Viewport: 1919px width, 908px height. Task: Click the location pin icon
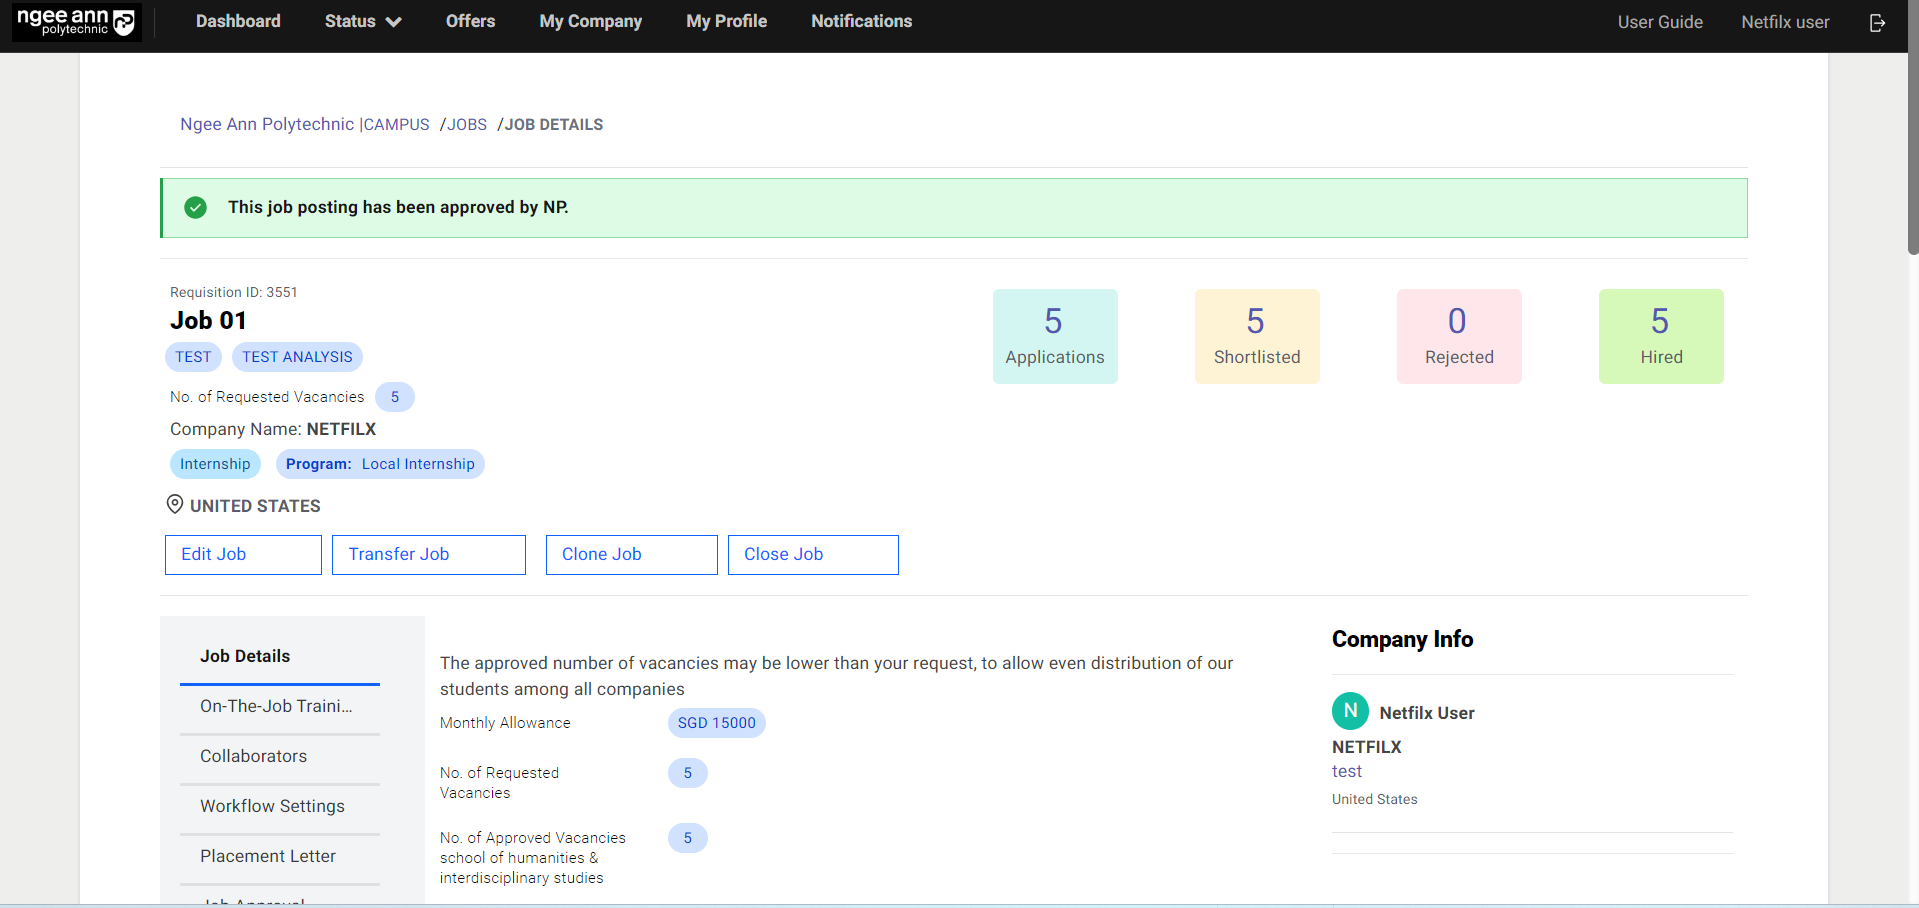(175, 505)
